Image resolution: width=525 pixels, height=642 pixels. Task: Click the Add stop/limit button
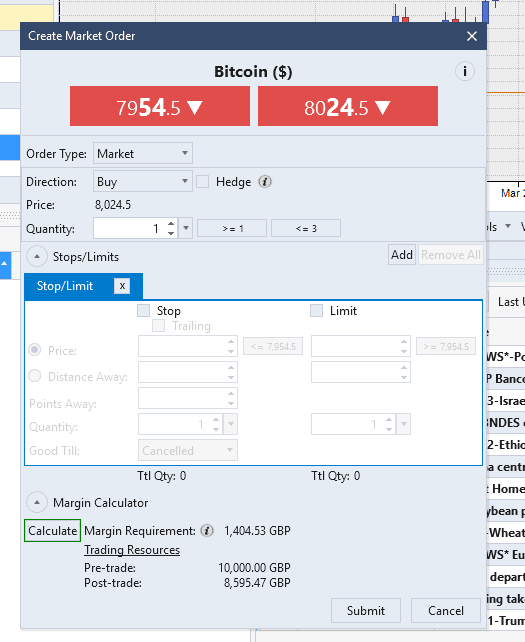tap(402, 255)
